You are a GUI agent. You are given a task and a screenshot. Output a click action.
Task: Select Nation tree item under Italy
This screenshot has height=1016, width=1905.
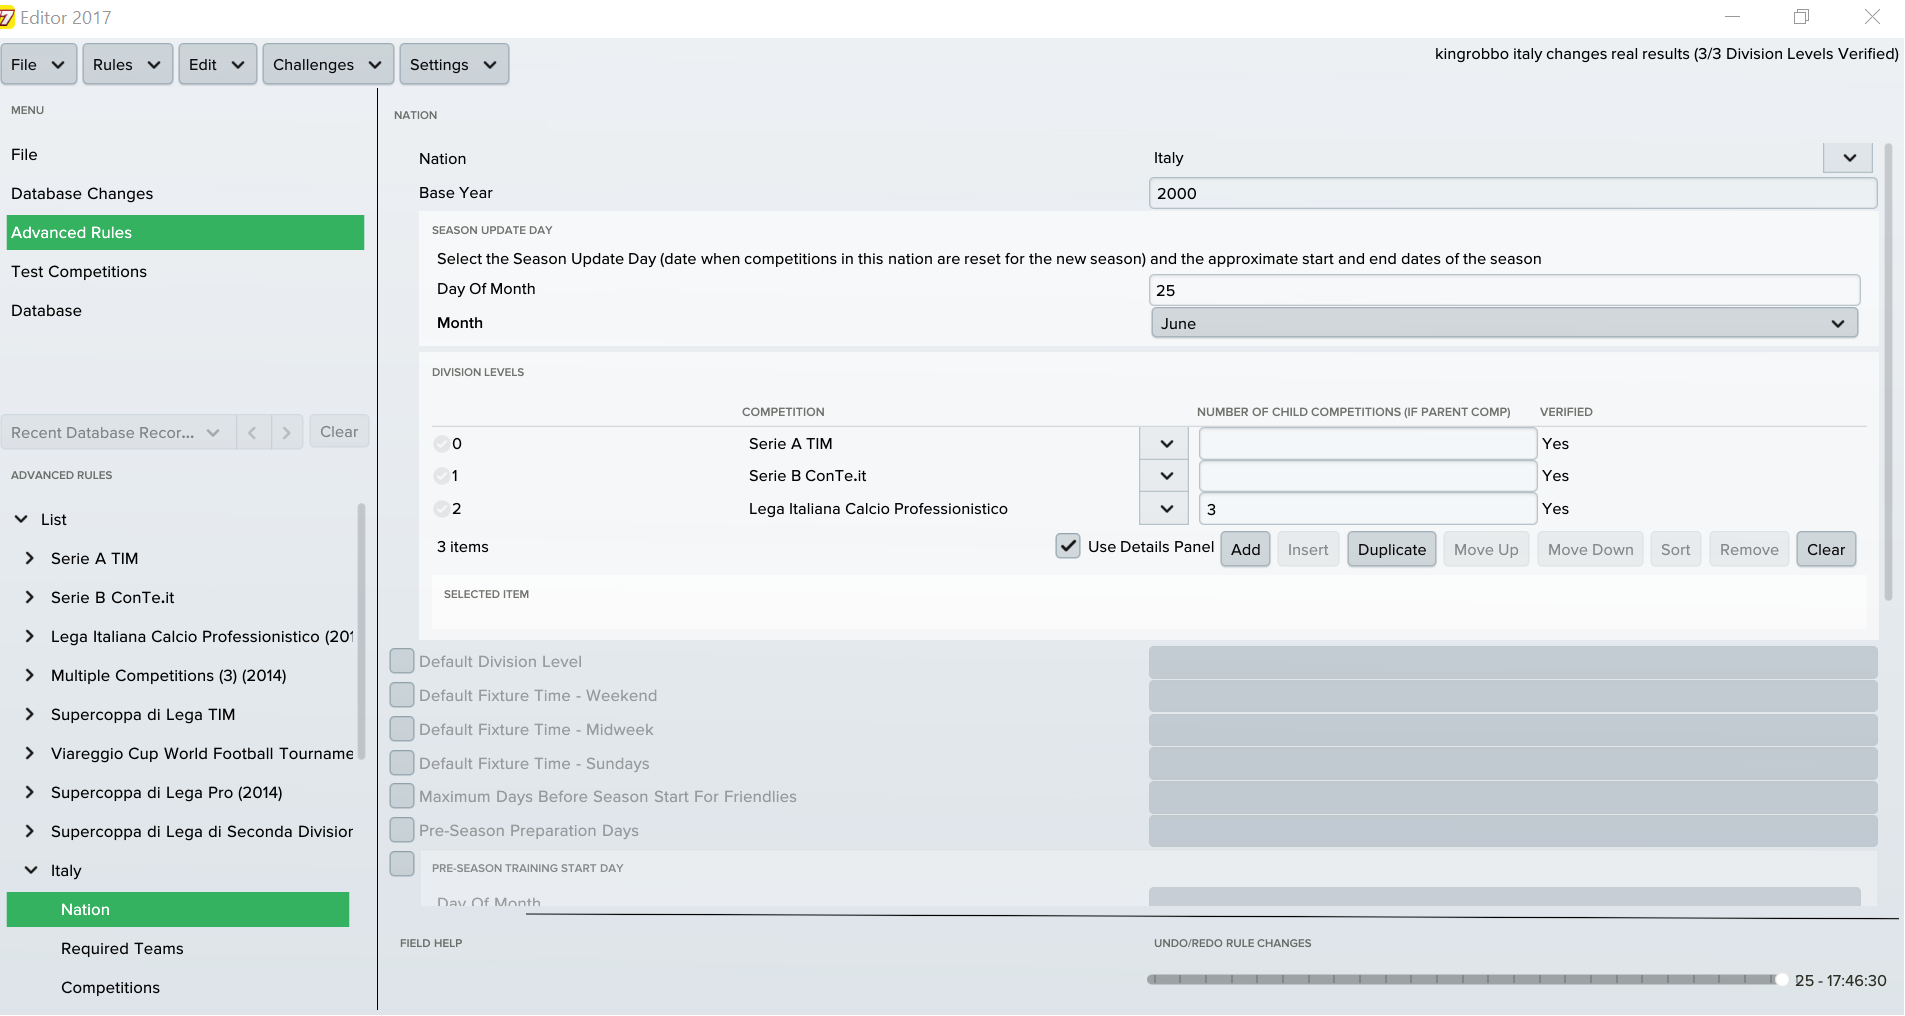(x=178, y=909)
